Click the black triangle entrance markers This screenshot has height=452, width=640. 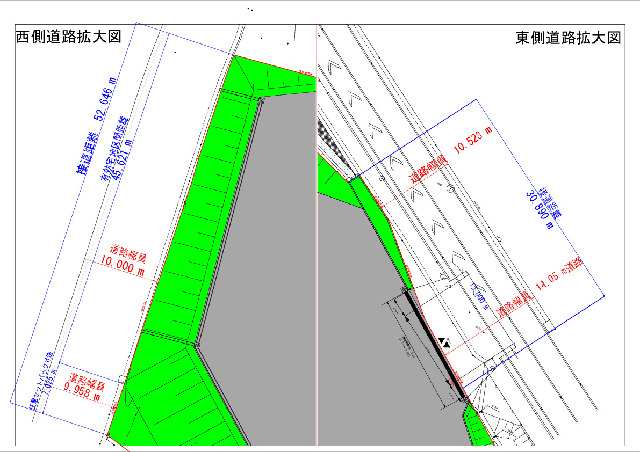[x=445, y=342]
